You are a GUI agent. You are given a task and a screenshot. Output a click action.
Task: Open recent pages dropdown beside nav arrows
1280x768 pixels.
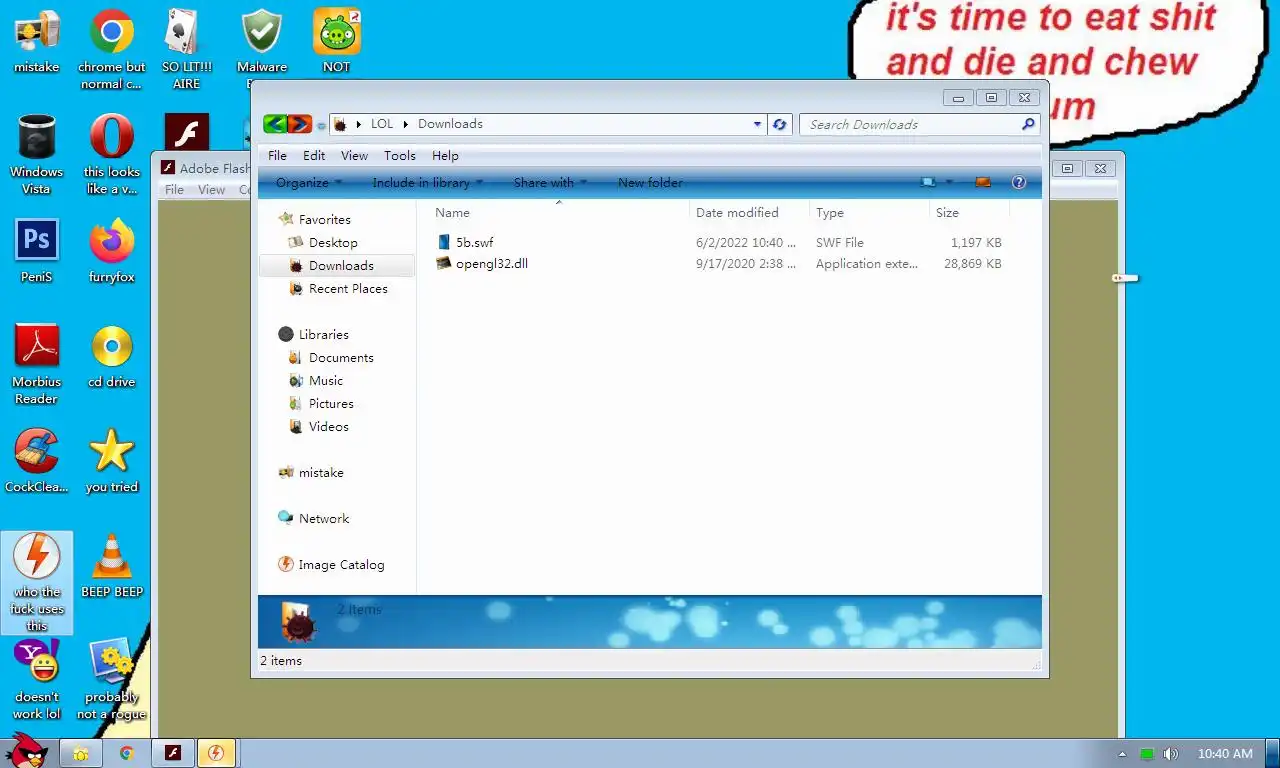pos(321,125)
